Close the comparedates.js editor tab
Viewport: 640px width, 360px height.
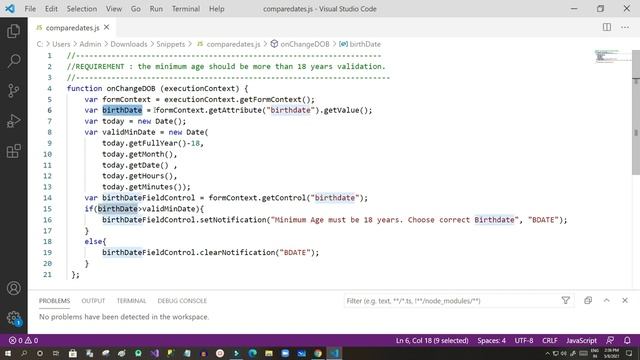(x=107, y=27)
